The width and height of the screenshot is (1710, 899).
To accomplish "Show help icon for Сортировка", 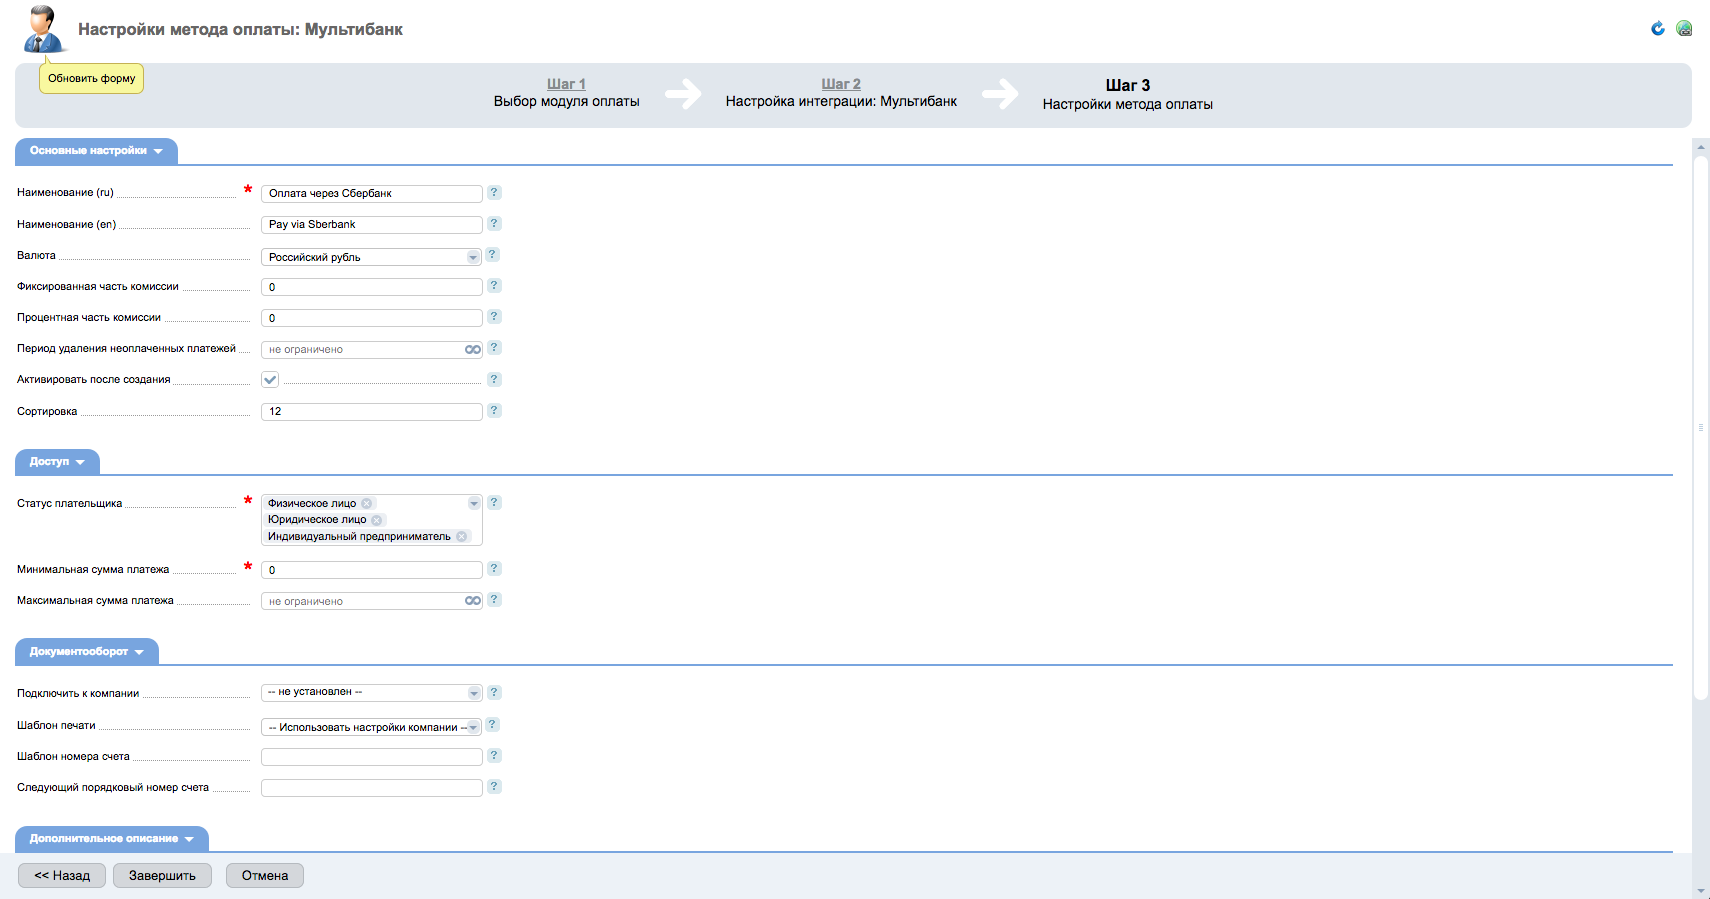I will (494, 410).
